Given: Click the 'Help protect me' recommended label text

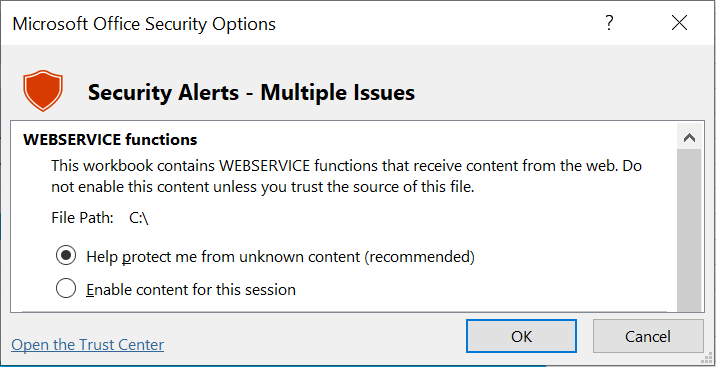Looking at the screenshot, I should (280, 257).
